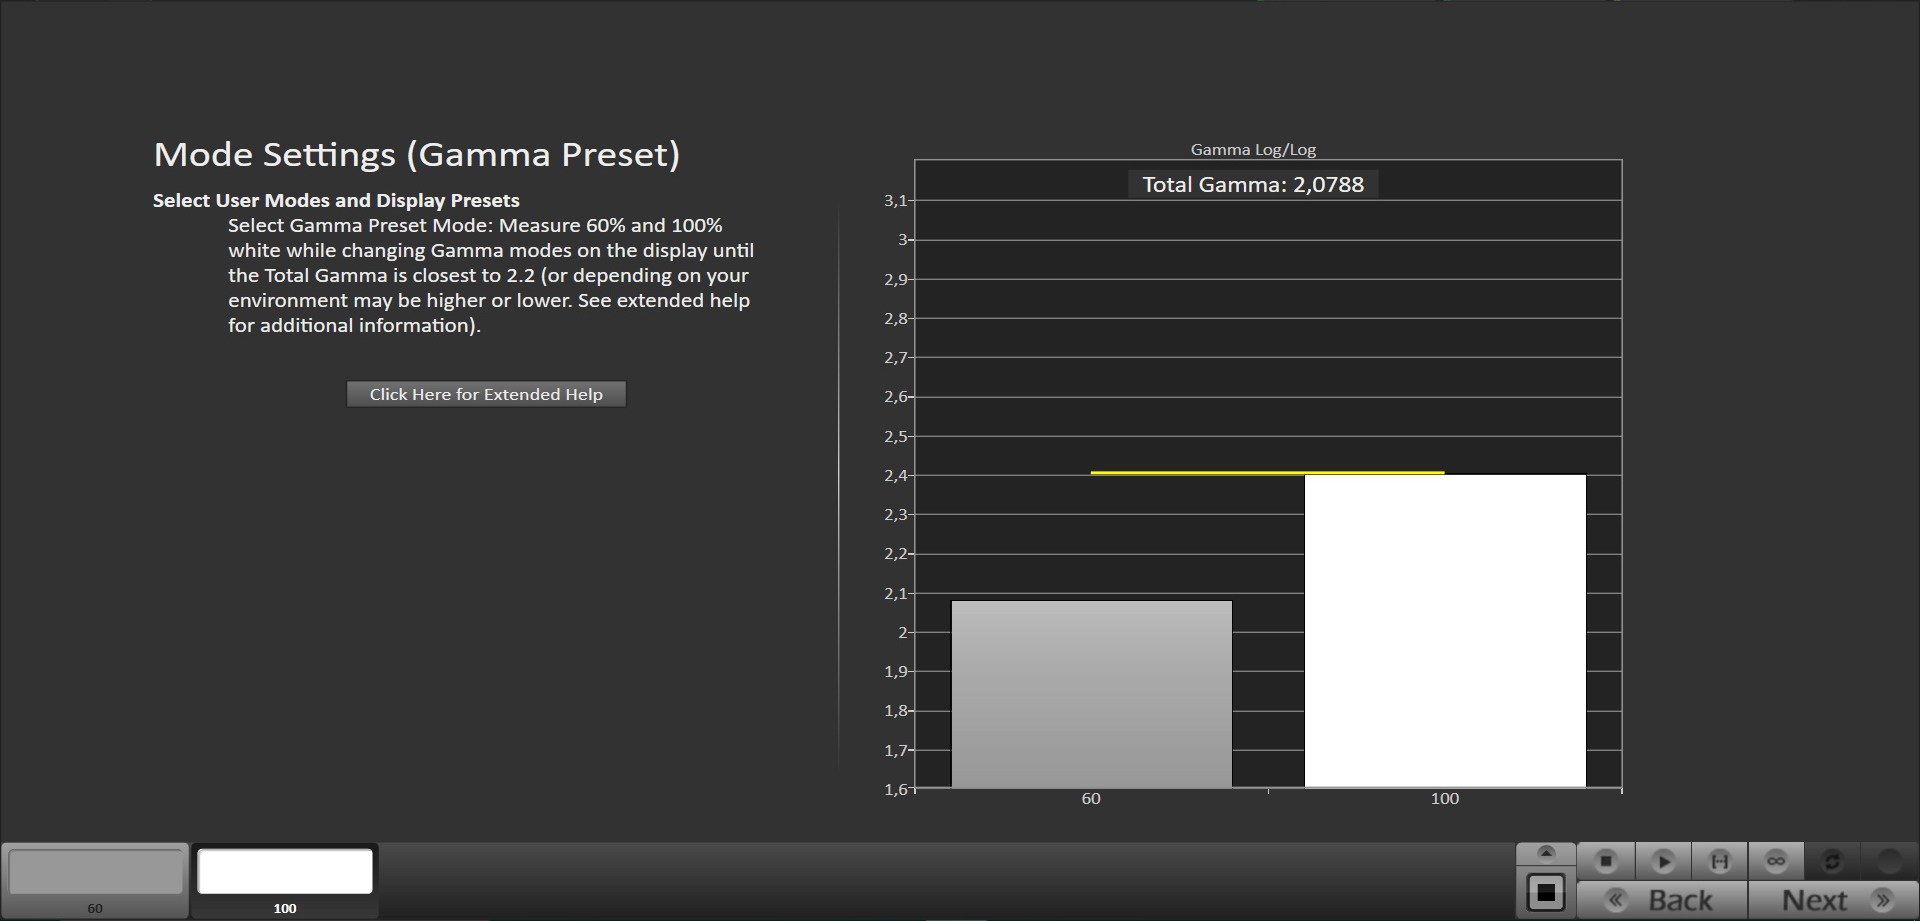The height and width of the screenshot is (921, 1920).
Task: Click the dark round indicator icon right of refresh
Action: 1888,861
